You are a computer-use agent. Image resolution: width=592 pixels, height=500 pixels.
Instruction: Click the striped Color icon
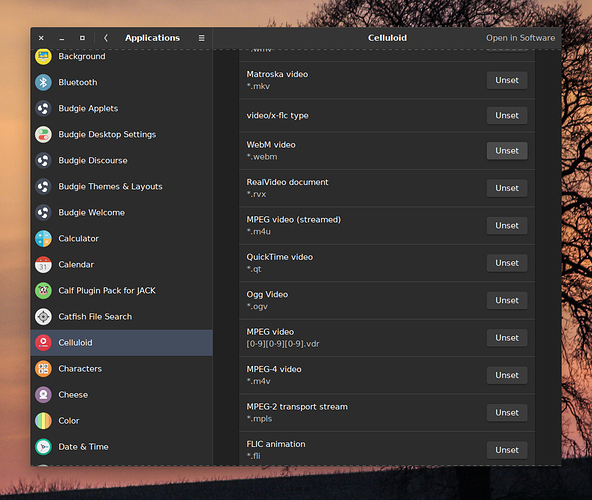43,421
